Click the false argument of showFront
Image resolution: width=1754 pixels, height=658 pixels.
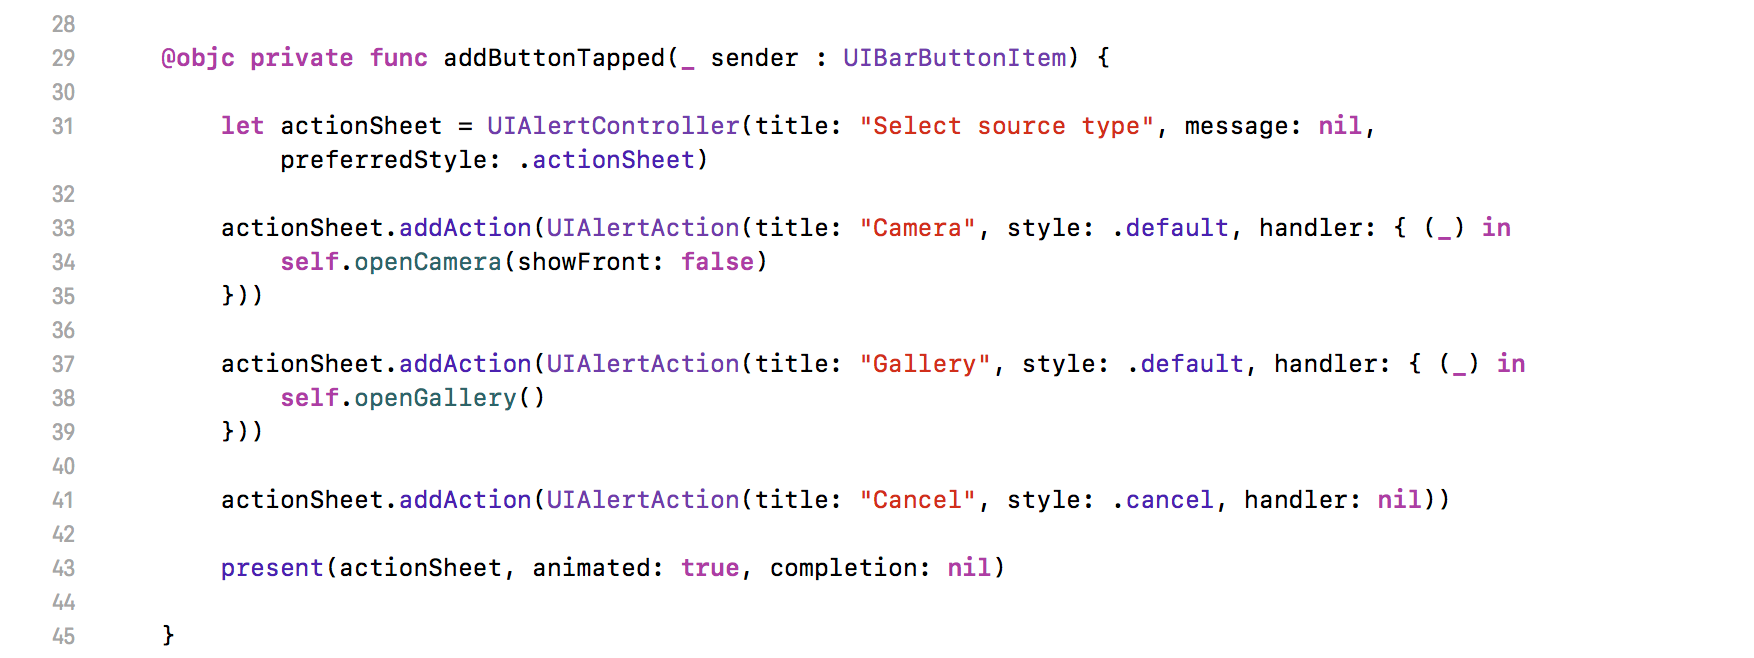[717, 262]
